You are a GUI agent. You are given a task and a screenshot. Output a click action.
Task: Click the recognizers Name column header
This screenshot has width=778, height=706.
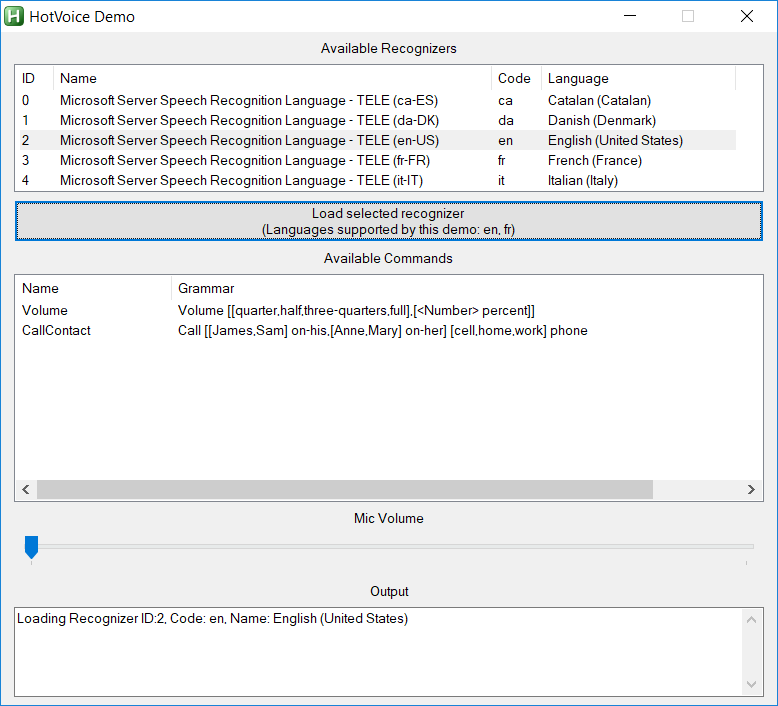(x=272, y=78)
